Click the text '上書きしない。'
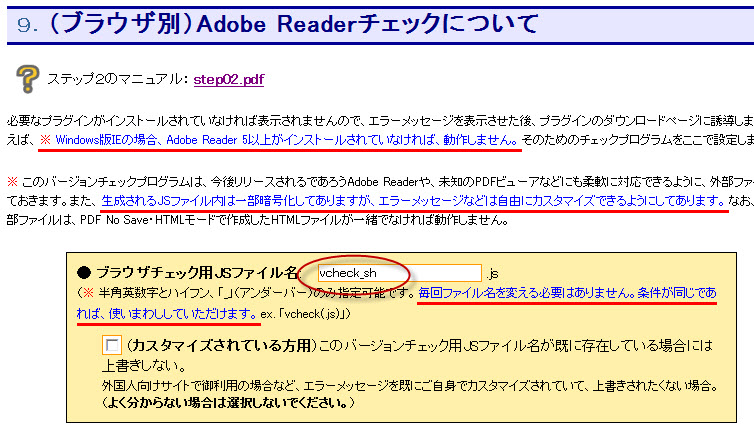Viewport: 754px width, 432px height. [144, 366]
